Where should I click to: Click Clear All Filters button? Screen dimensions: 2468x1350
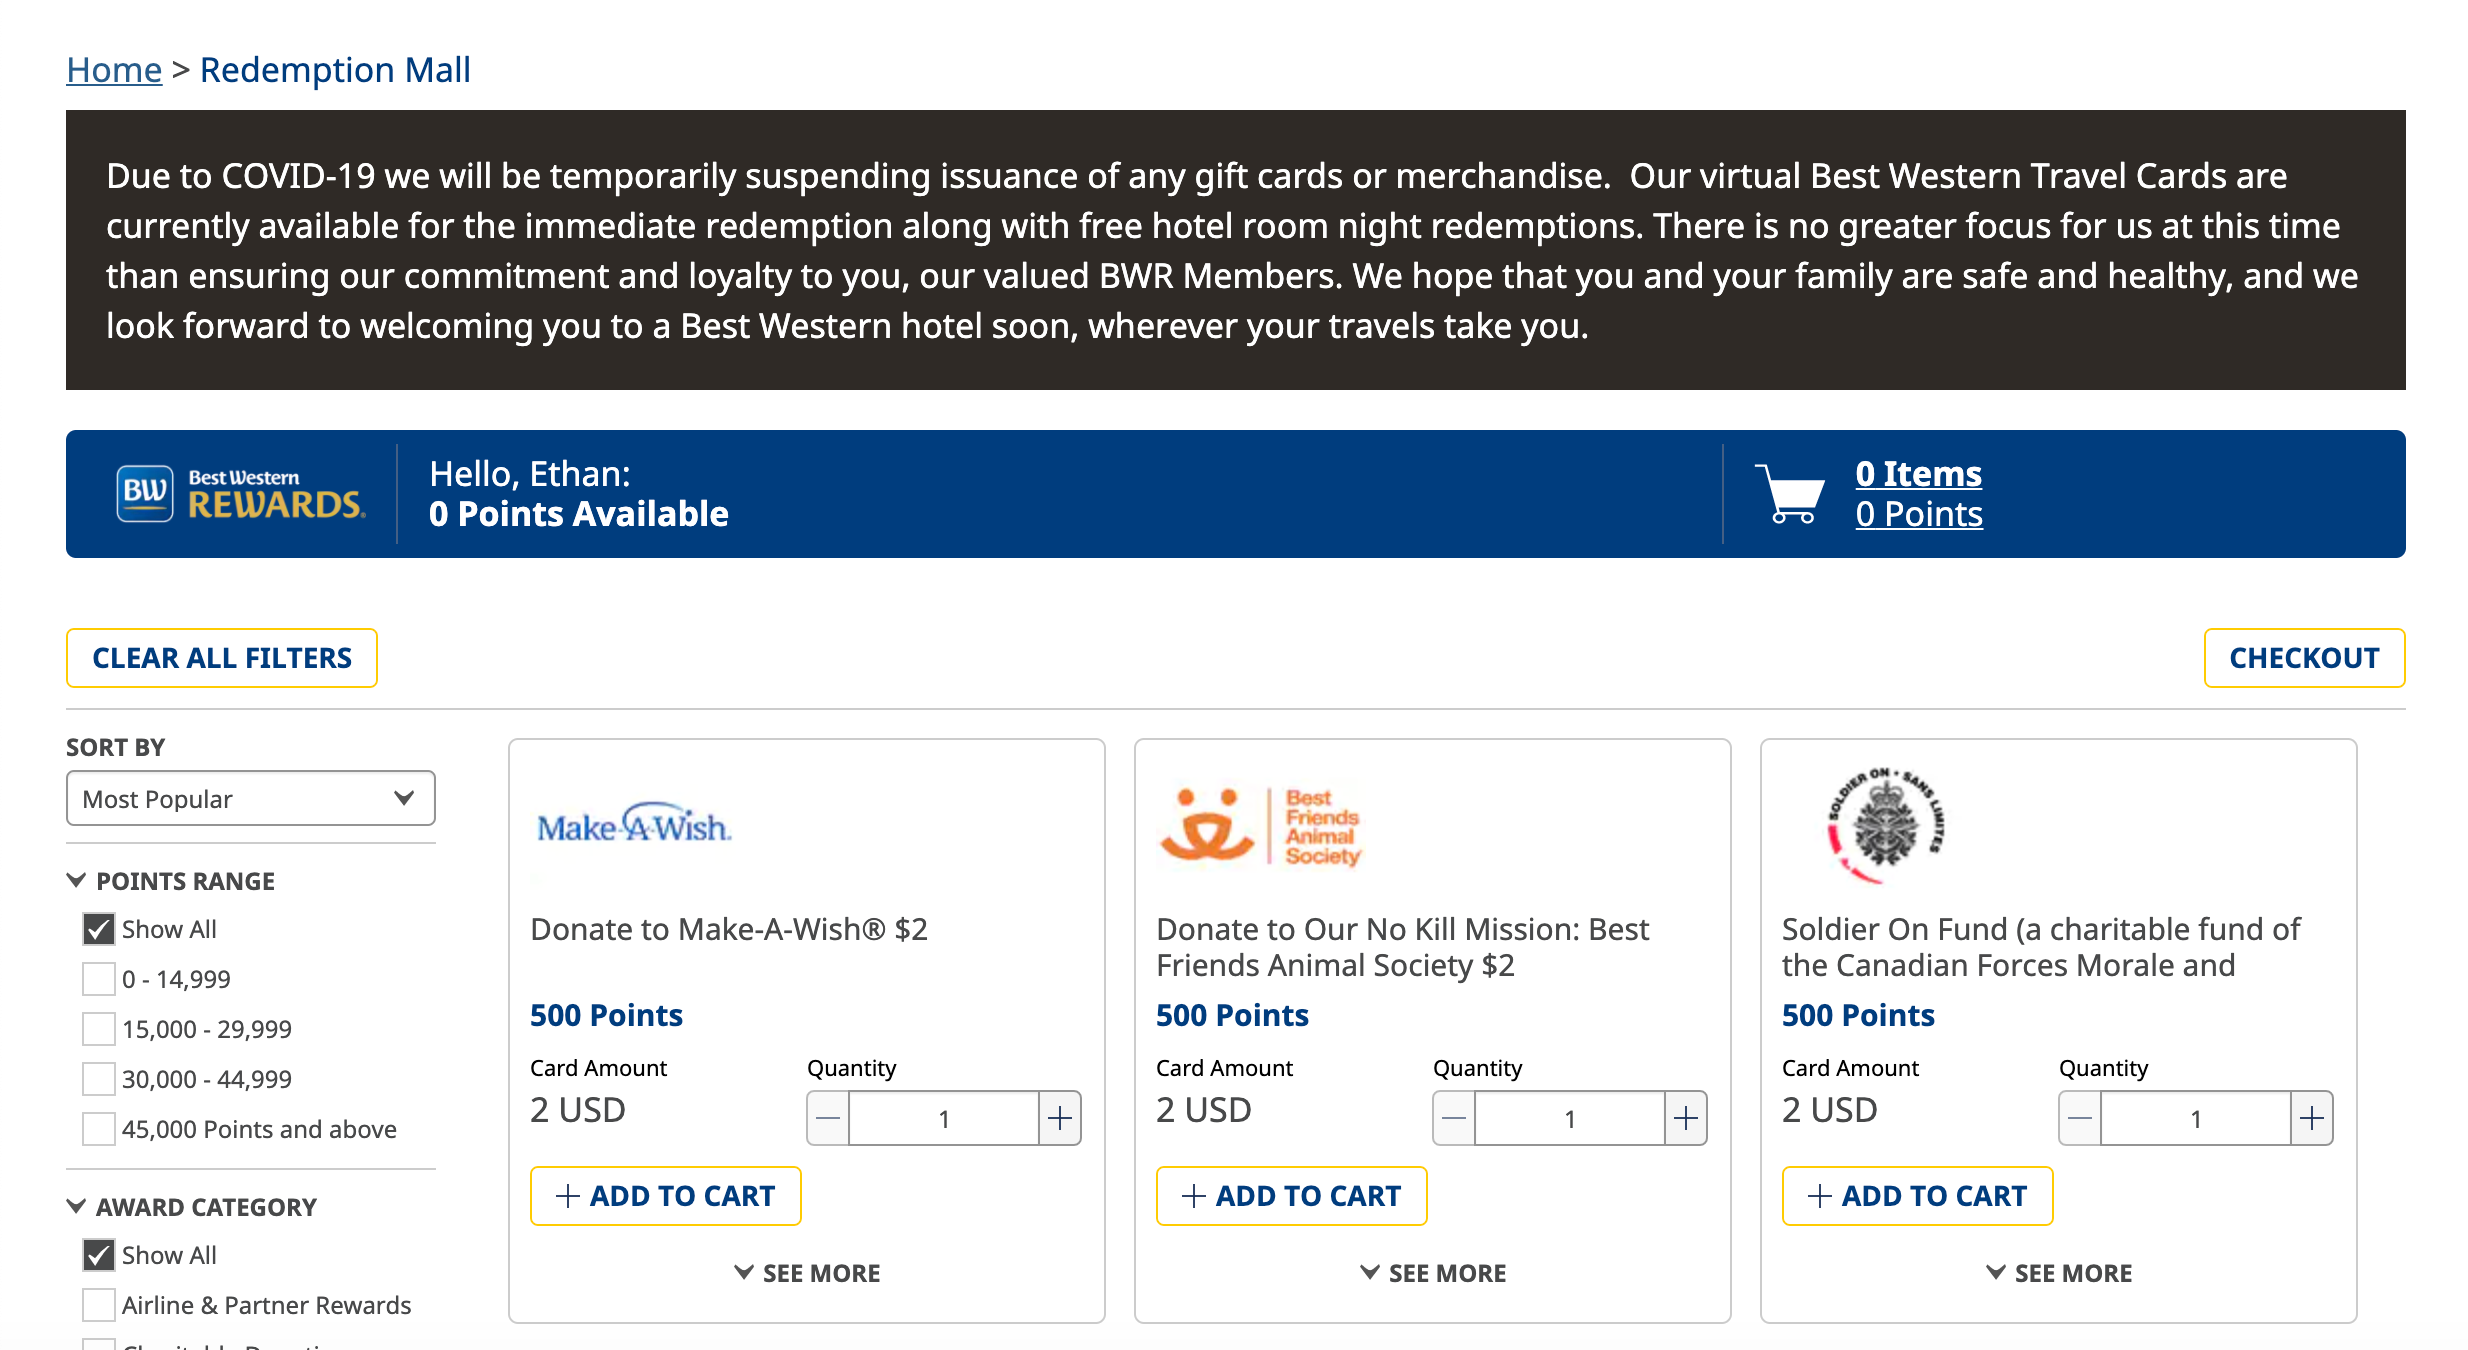click(222, 658)
